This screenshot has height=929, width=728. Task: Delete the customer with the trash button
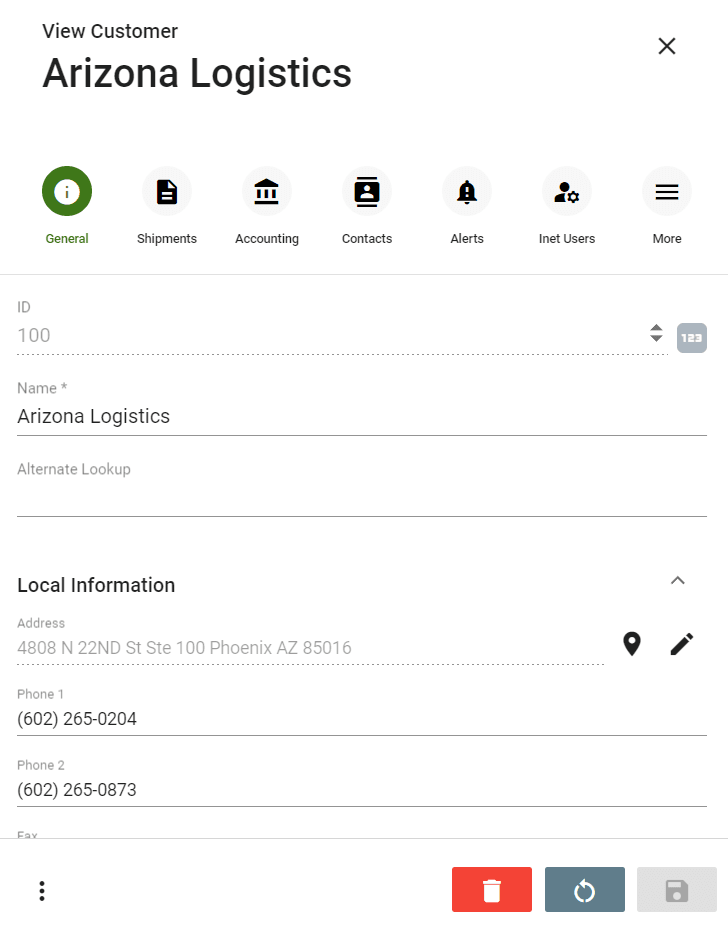point(491,889)
